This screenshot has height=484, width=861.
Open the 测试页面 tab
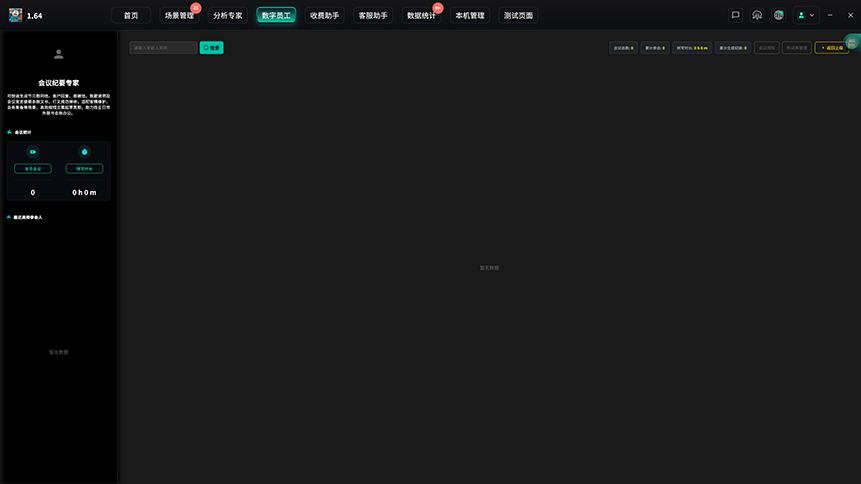coord(518,15)
